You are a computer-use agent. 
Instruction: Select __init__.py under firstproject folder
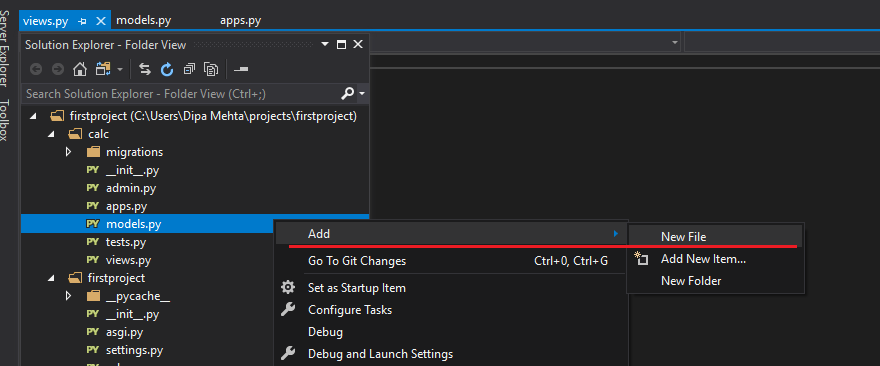[x=132, y=314]
